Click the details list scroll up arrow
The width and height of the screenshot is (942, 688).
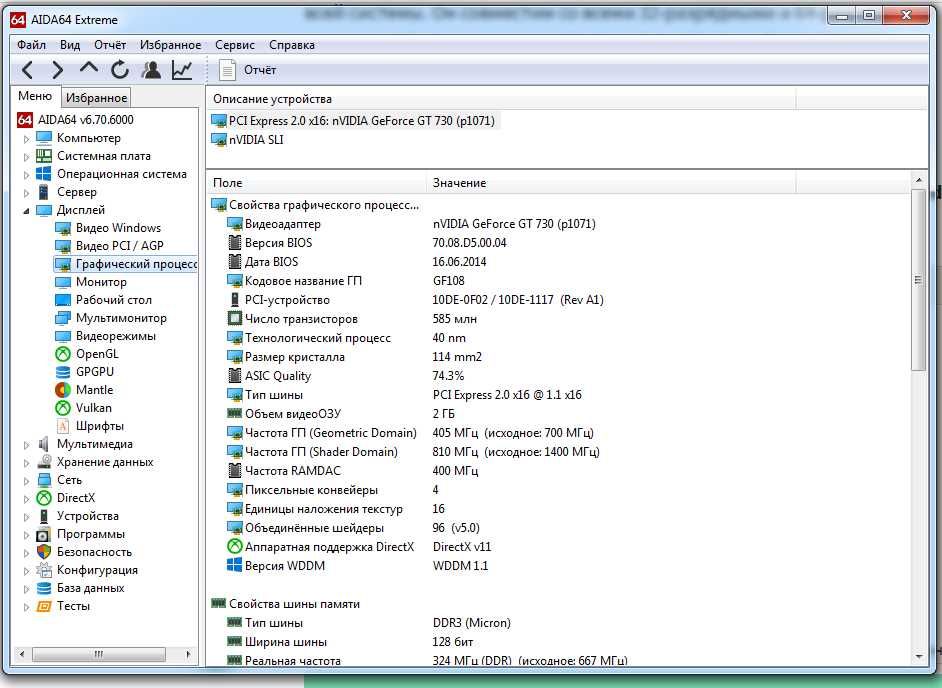point(918,180)
